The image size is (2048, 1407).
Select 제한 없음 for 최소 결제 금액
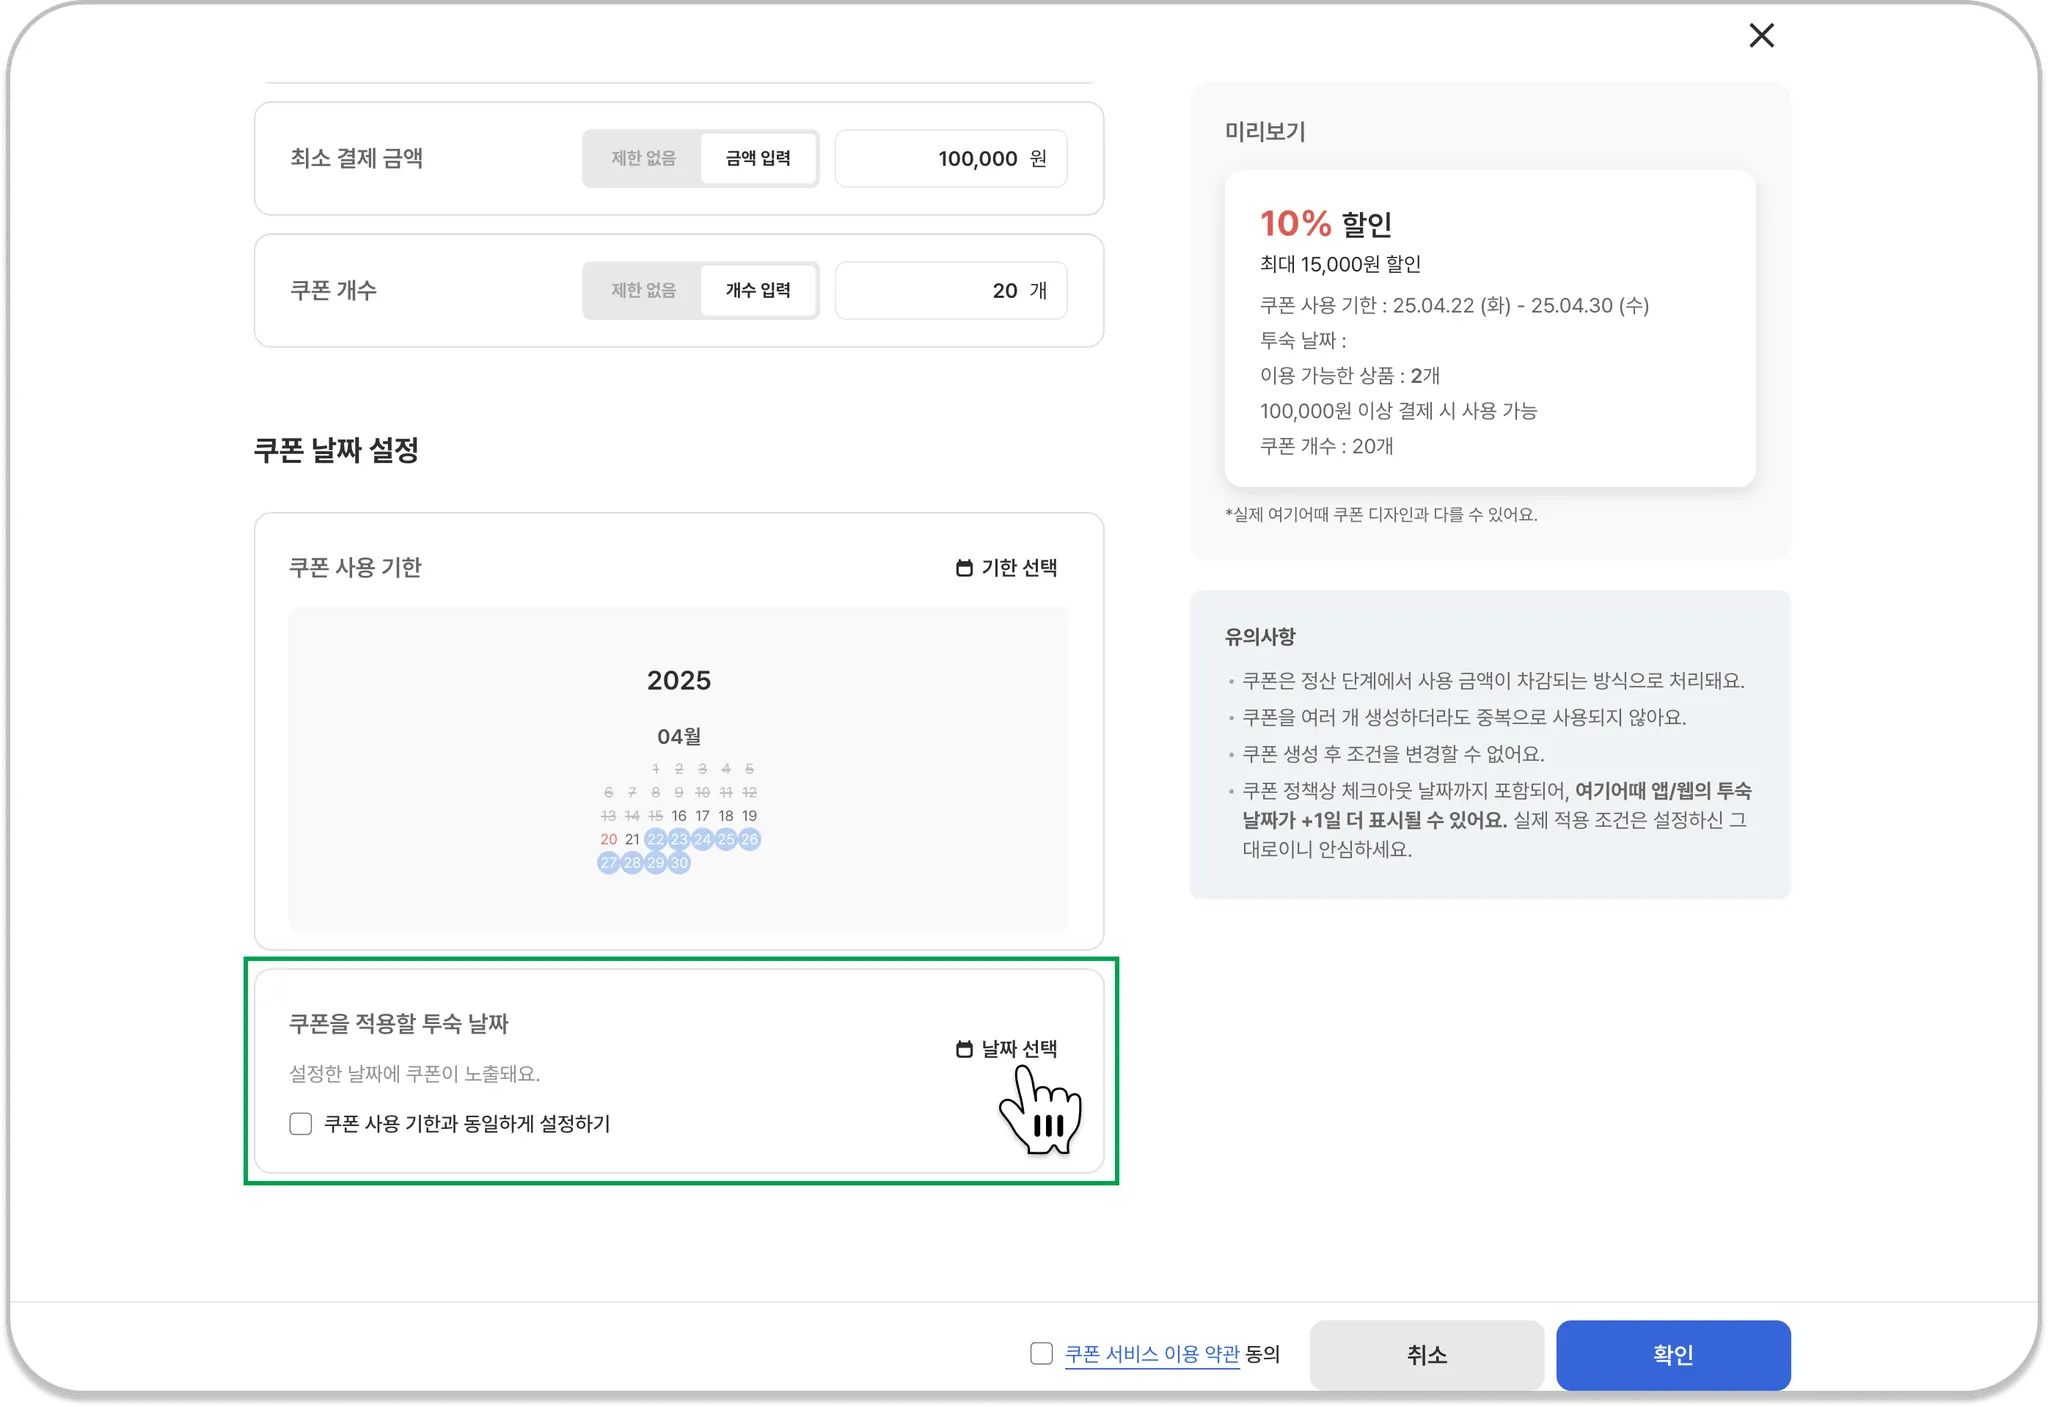click(643, 158)
